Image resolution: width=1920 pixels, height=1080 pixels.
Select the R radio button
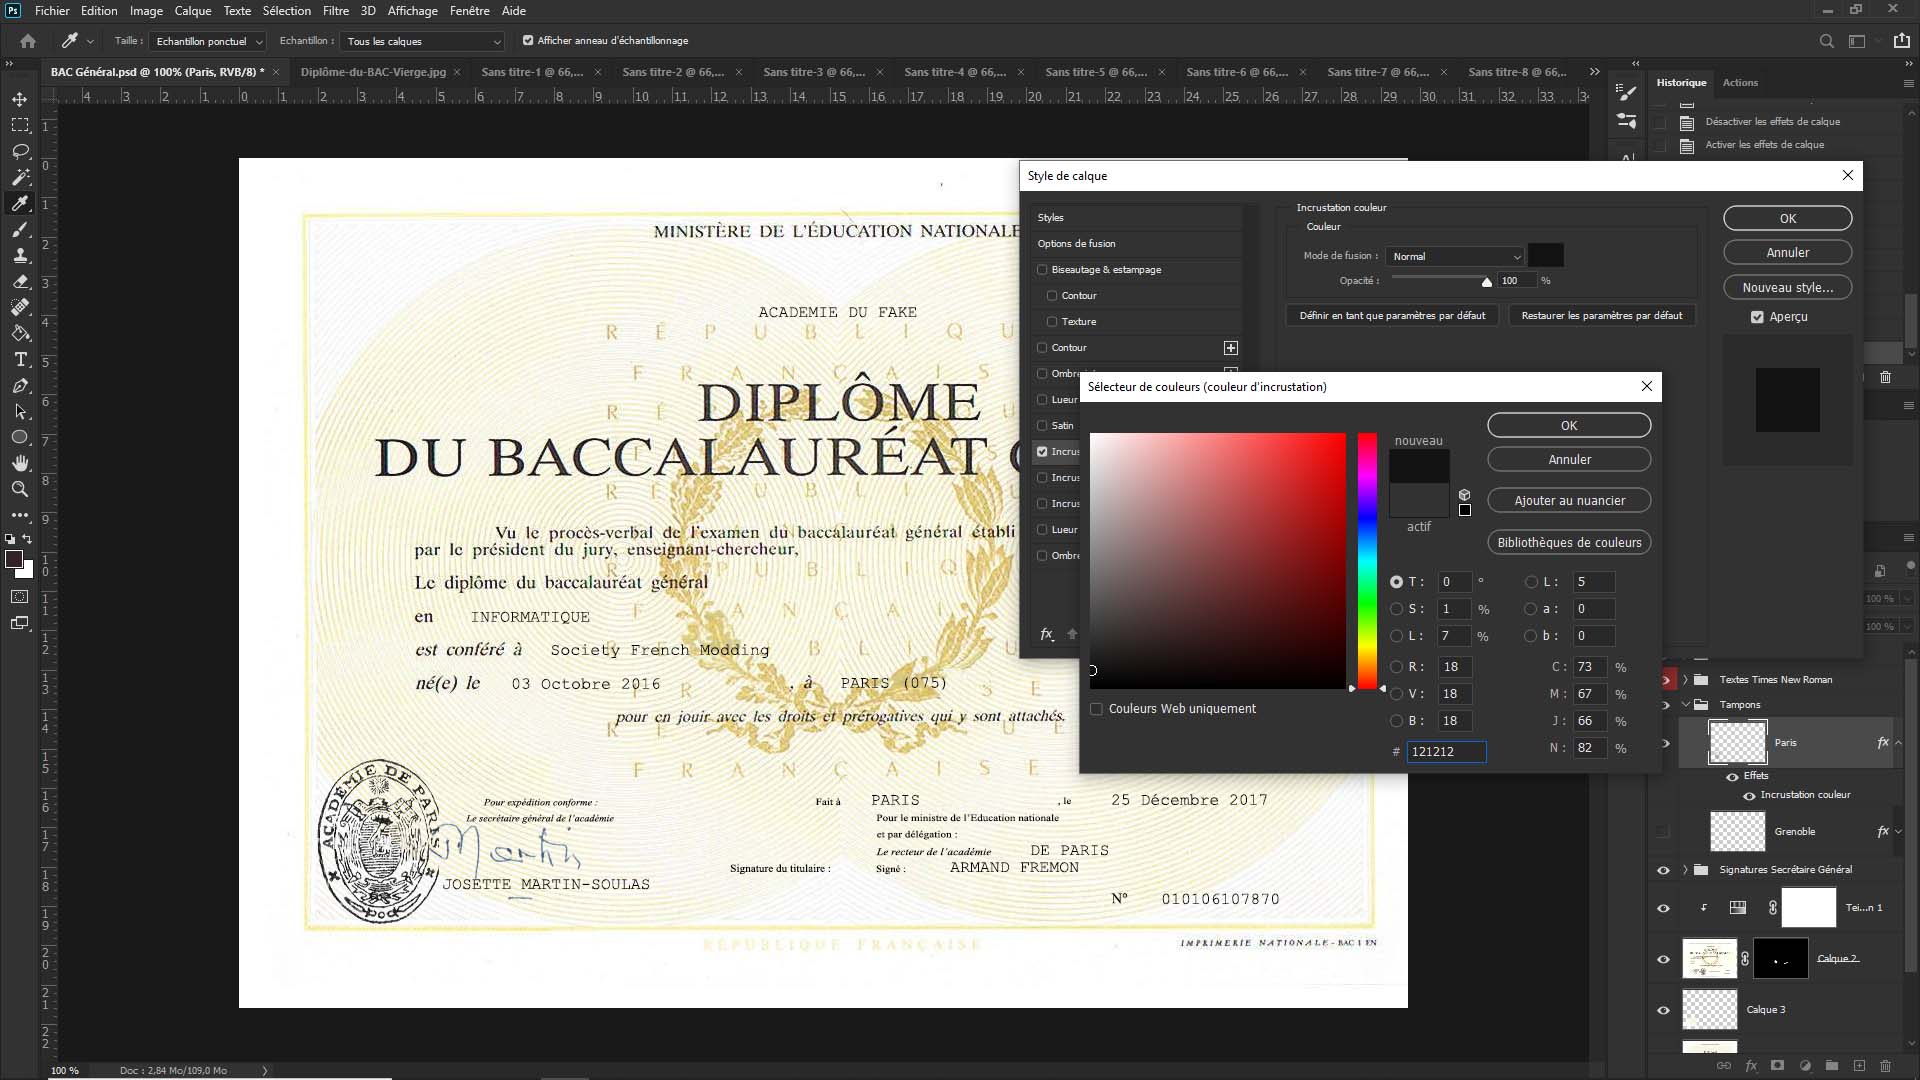(1396, 667)
